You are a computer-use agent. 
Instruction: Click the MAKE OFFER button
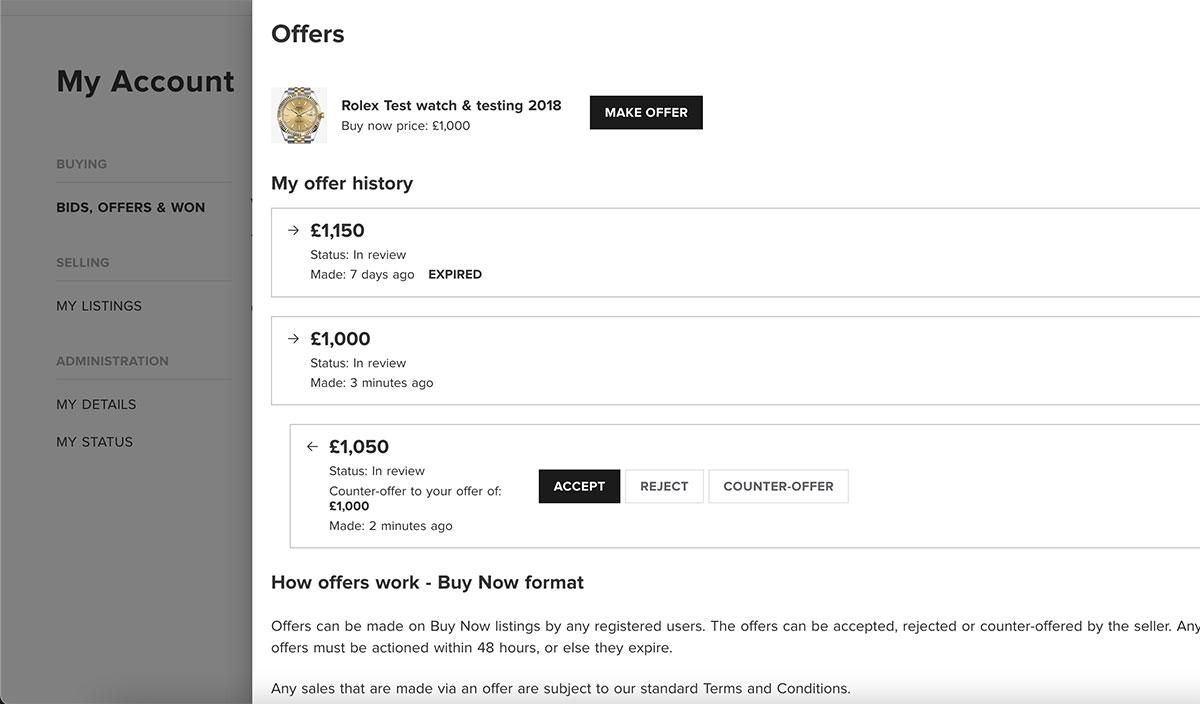click(x=646, y=113)
